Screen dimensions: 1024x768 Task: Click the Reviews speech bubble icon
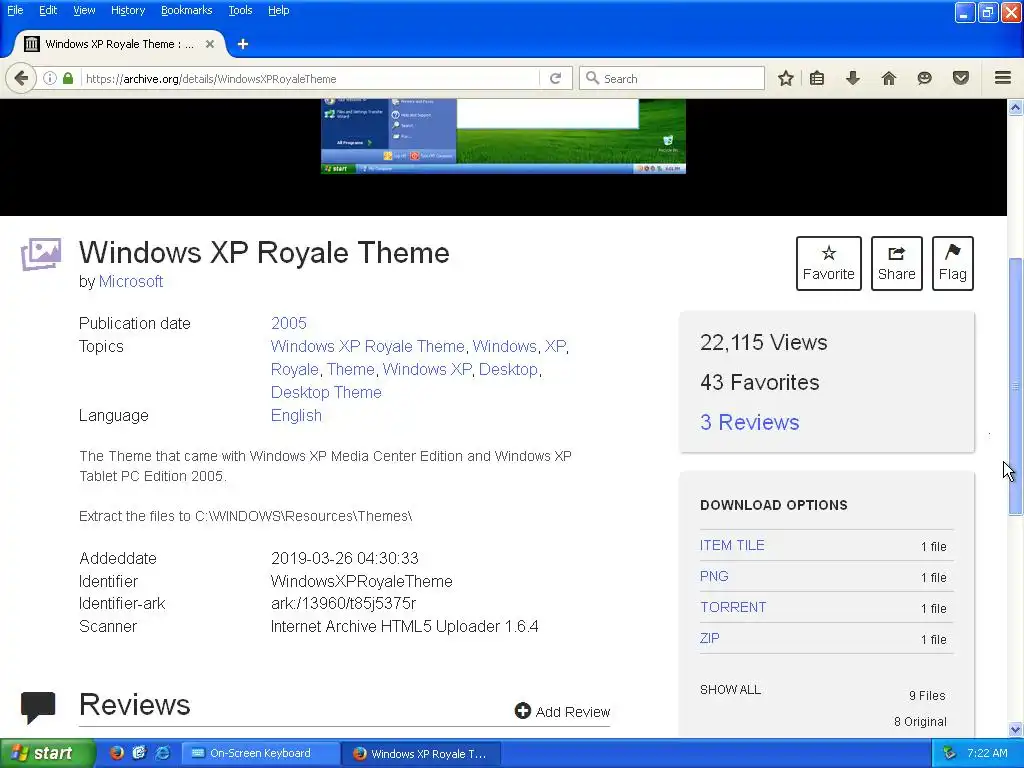pos(38,708)
